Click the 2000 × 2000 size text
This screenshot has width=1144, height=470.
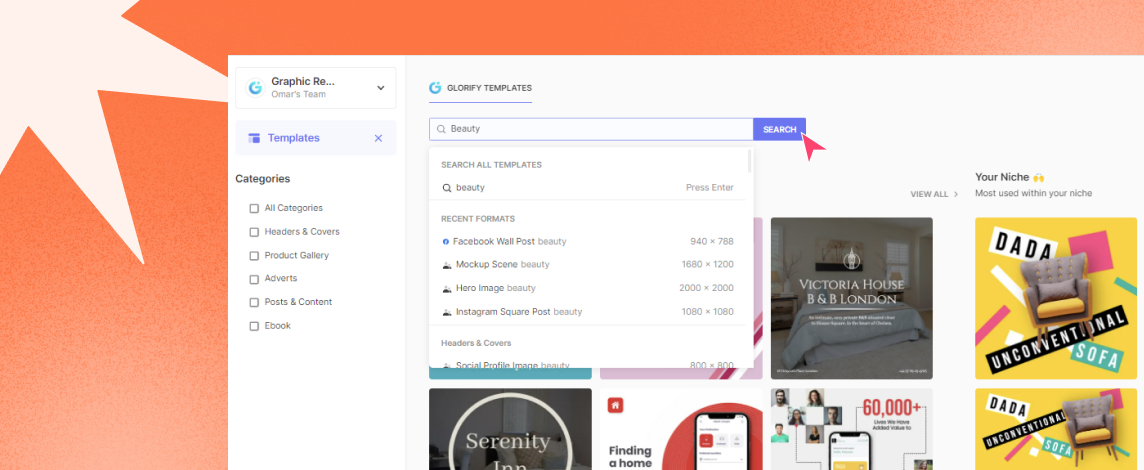click(706, 288)
